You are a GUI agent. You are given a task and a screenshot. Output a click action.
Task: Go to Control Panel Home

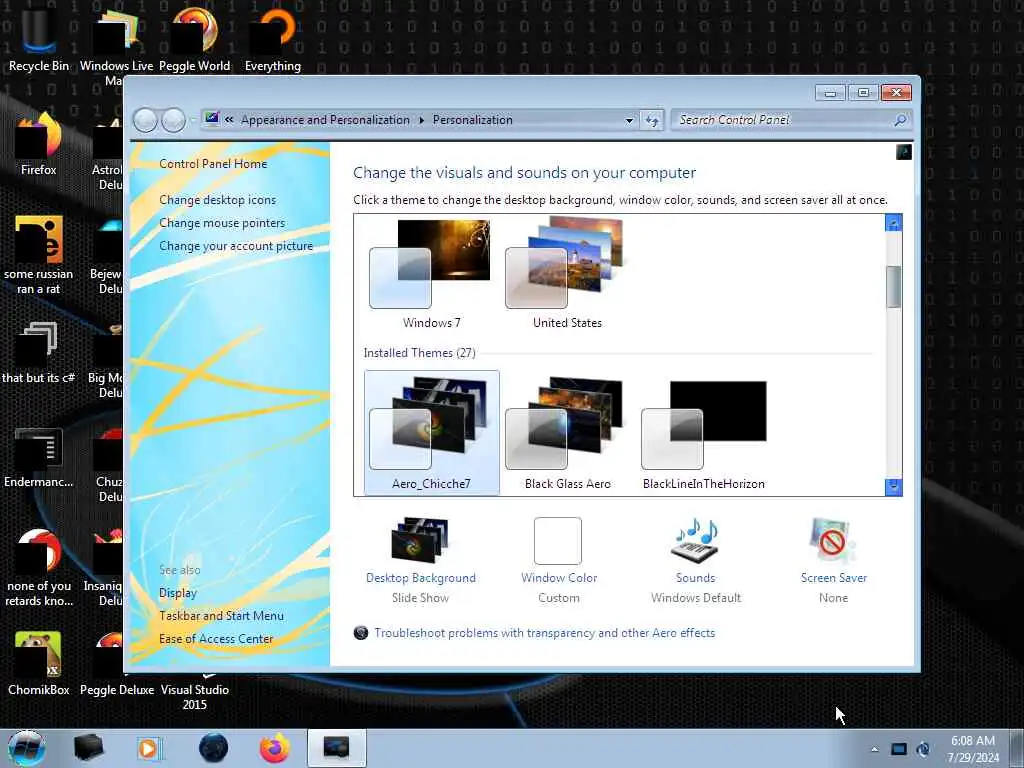click(x=213, y=164)
